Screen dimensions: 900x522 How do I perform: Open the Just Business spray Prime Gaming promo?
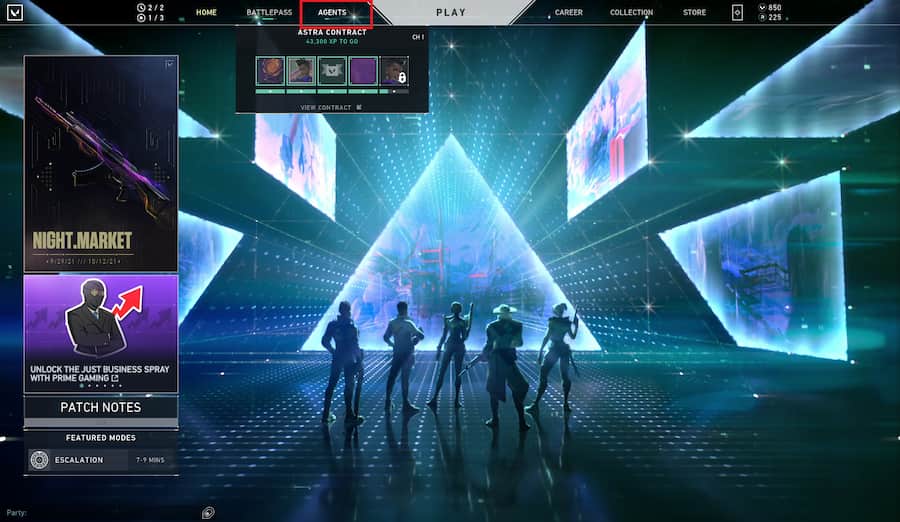pos(101,334)
